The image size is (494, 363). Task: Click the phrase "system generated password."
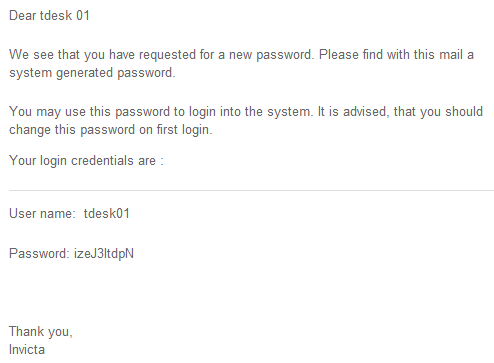(92, 73)
